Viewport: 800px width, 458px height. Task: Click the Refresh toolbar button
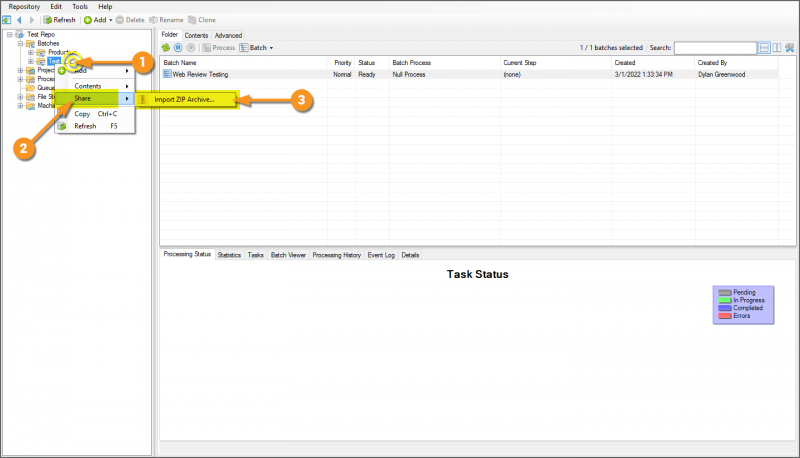pyautogui.click(x=60, y=20)
